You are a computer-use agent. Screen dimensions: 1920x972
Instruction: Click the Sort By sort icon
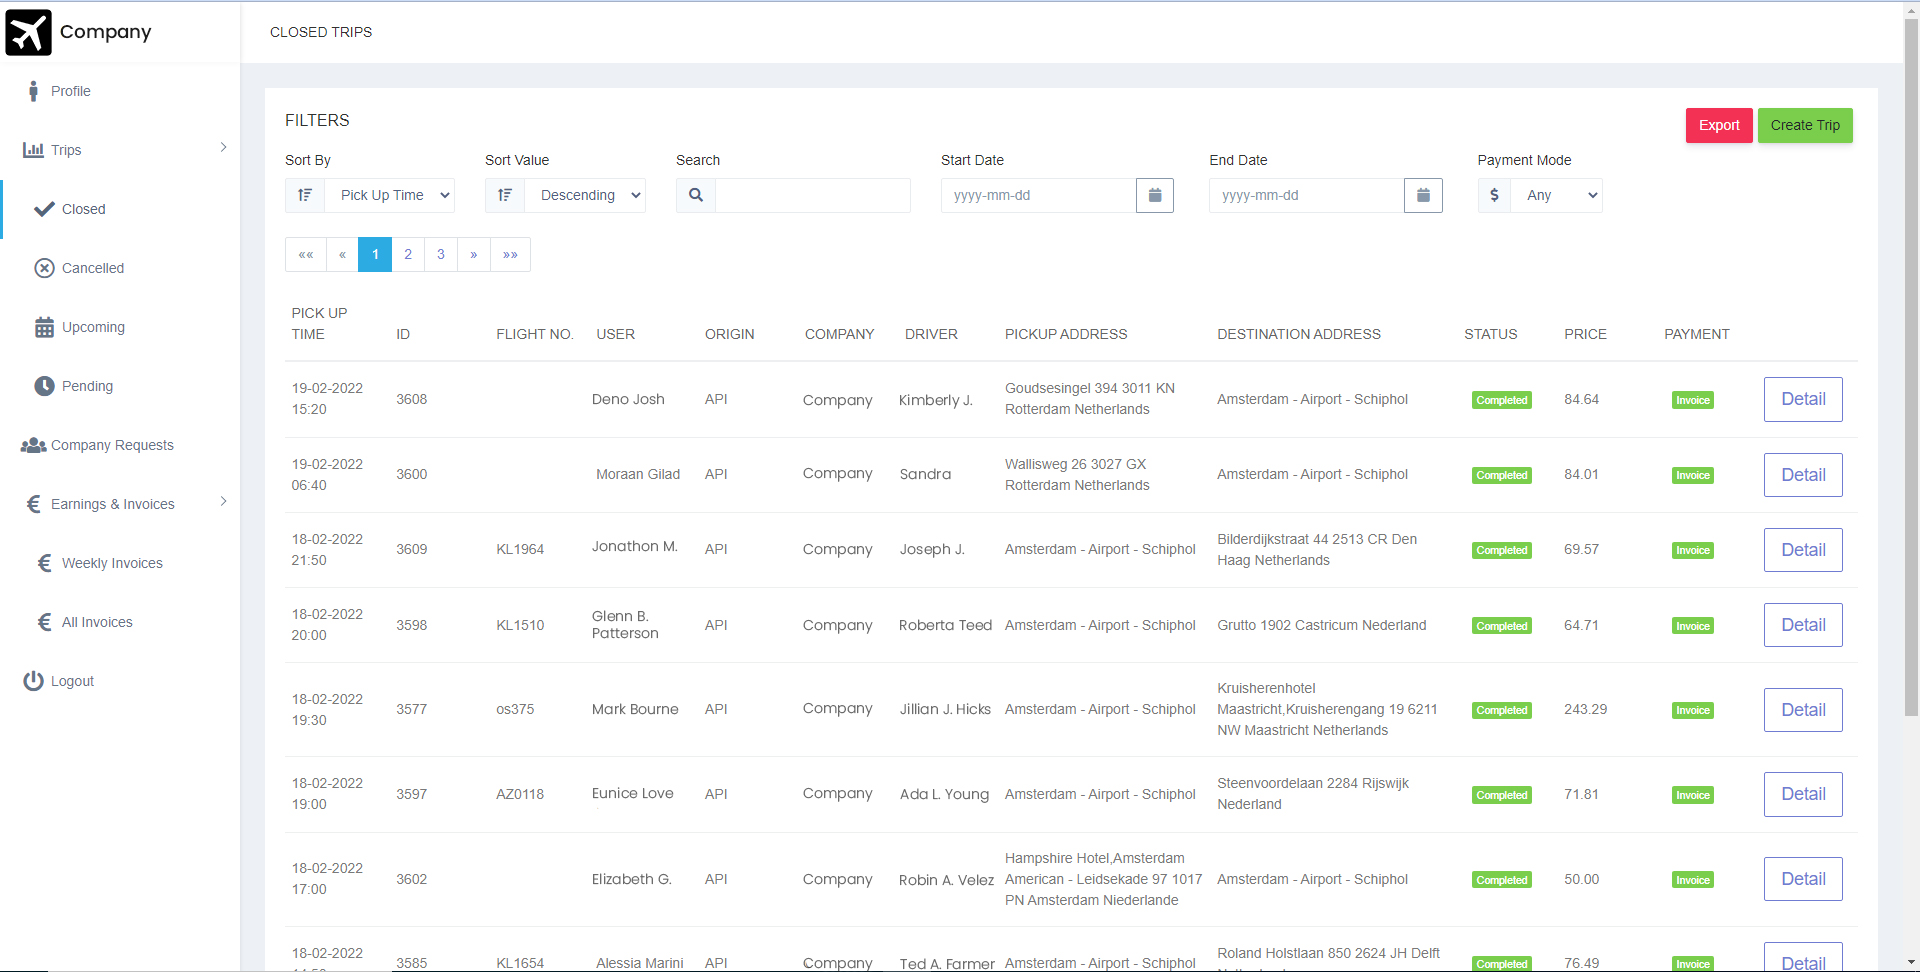point(305,196)
